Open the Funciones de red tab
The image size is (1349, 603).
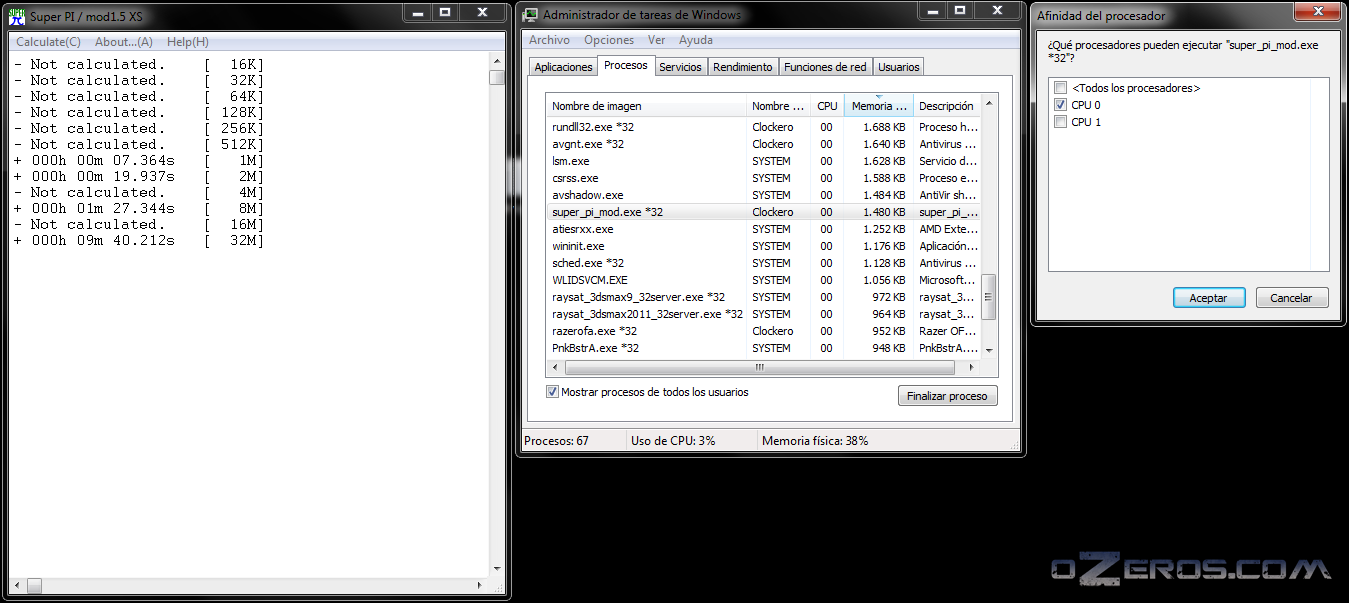[825, 67]
